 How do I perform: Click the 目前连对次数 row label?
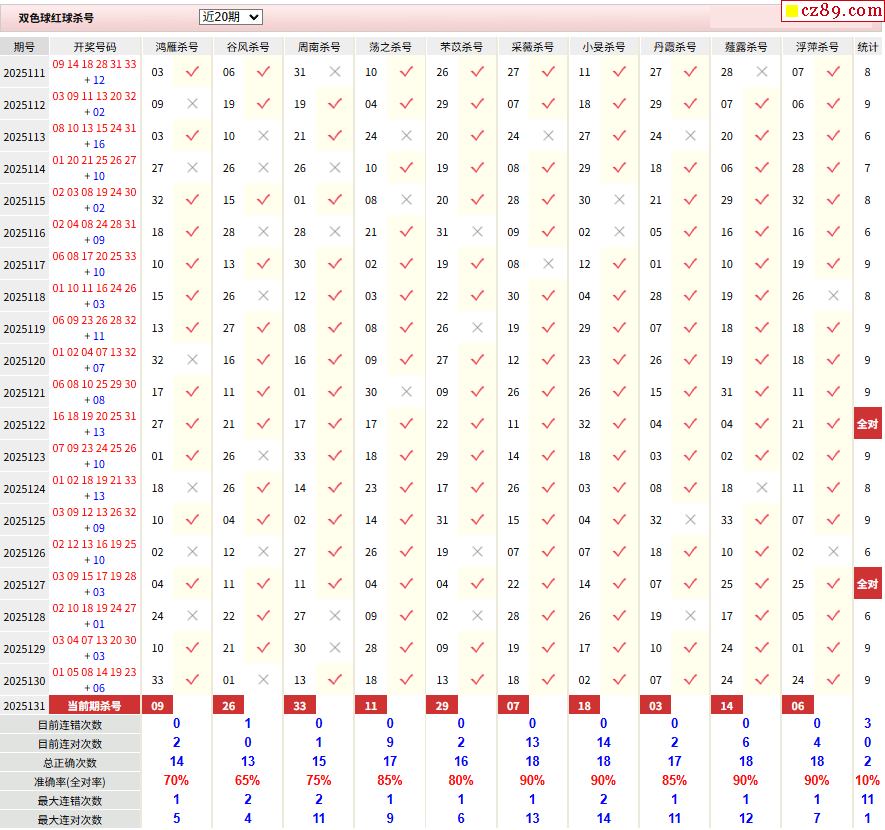coord(70,744)
